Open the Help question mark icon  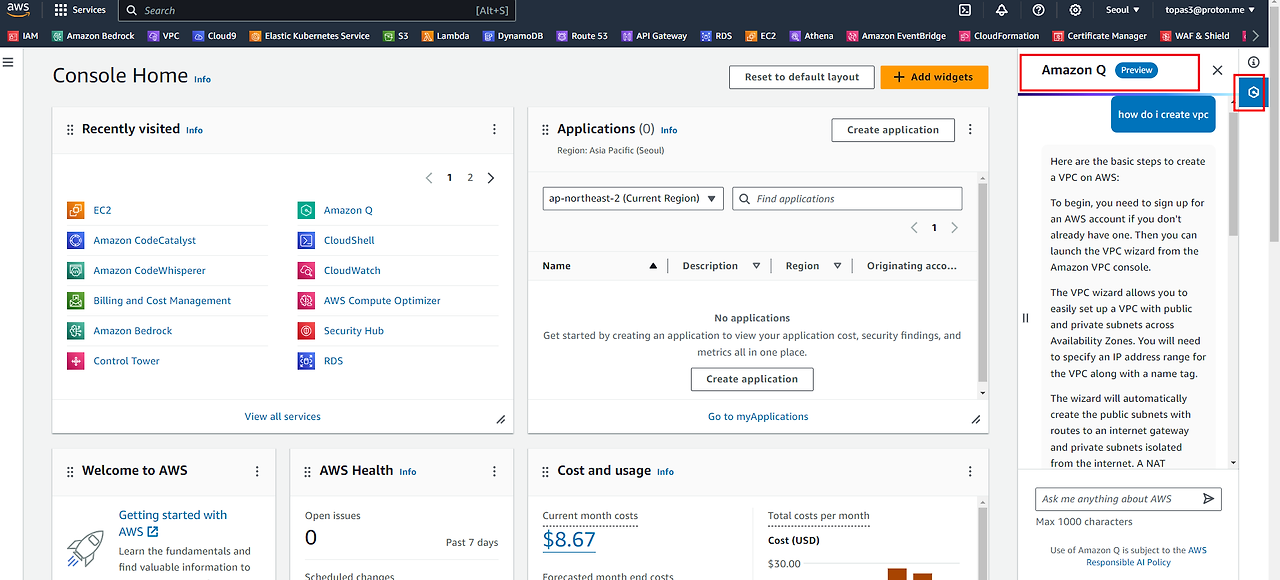1038,10
